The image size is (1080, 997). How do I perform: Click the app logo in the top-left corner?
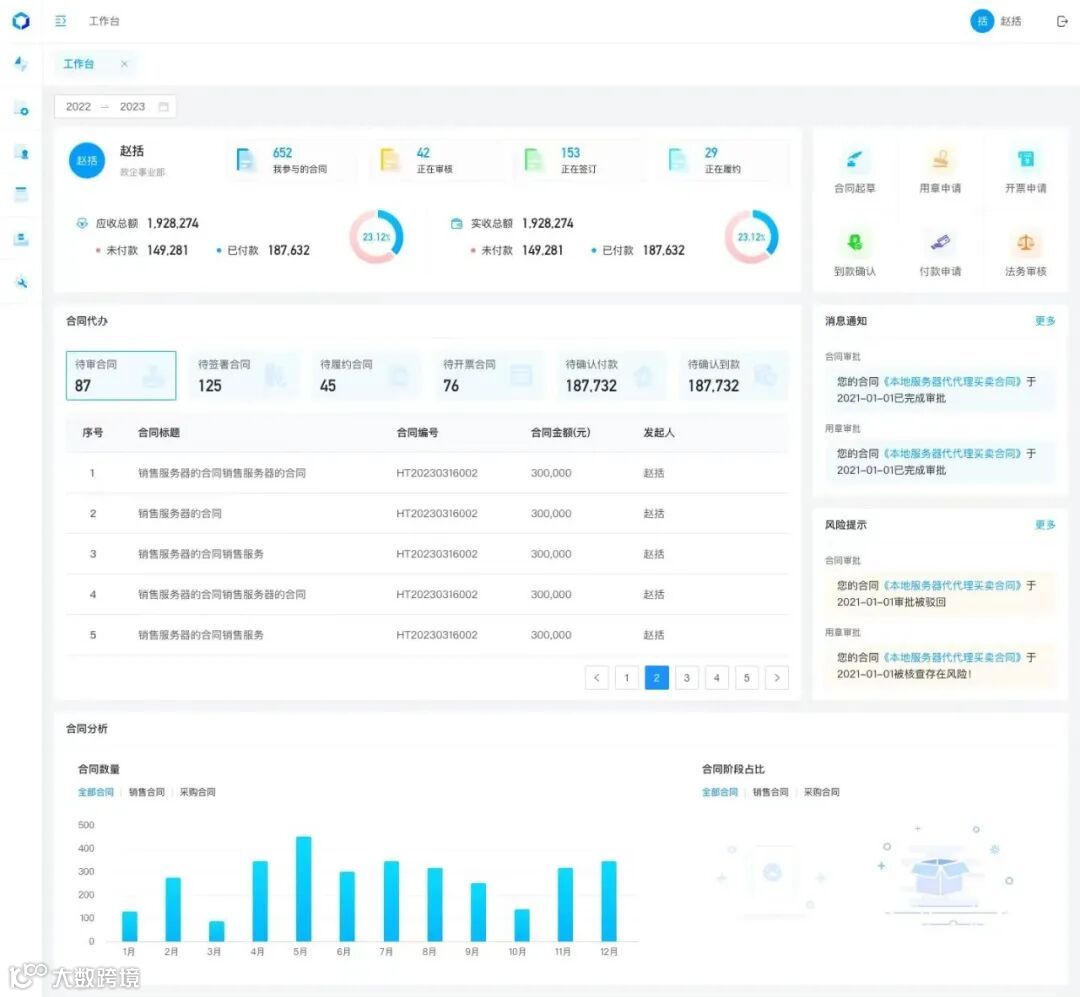coord(21,21)
